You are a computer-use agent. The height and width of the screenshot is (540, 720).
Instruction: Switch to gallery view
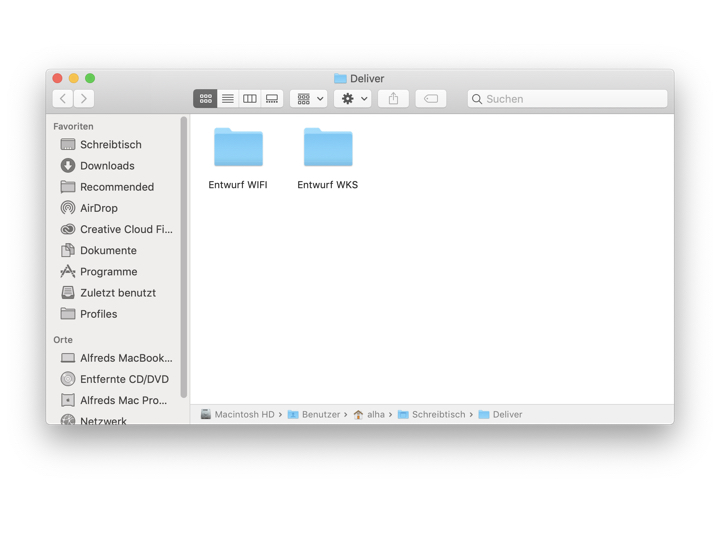(x=272, y=99)
